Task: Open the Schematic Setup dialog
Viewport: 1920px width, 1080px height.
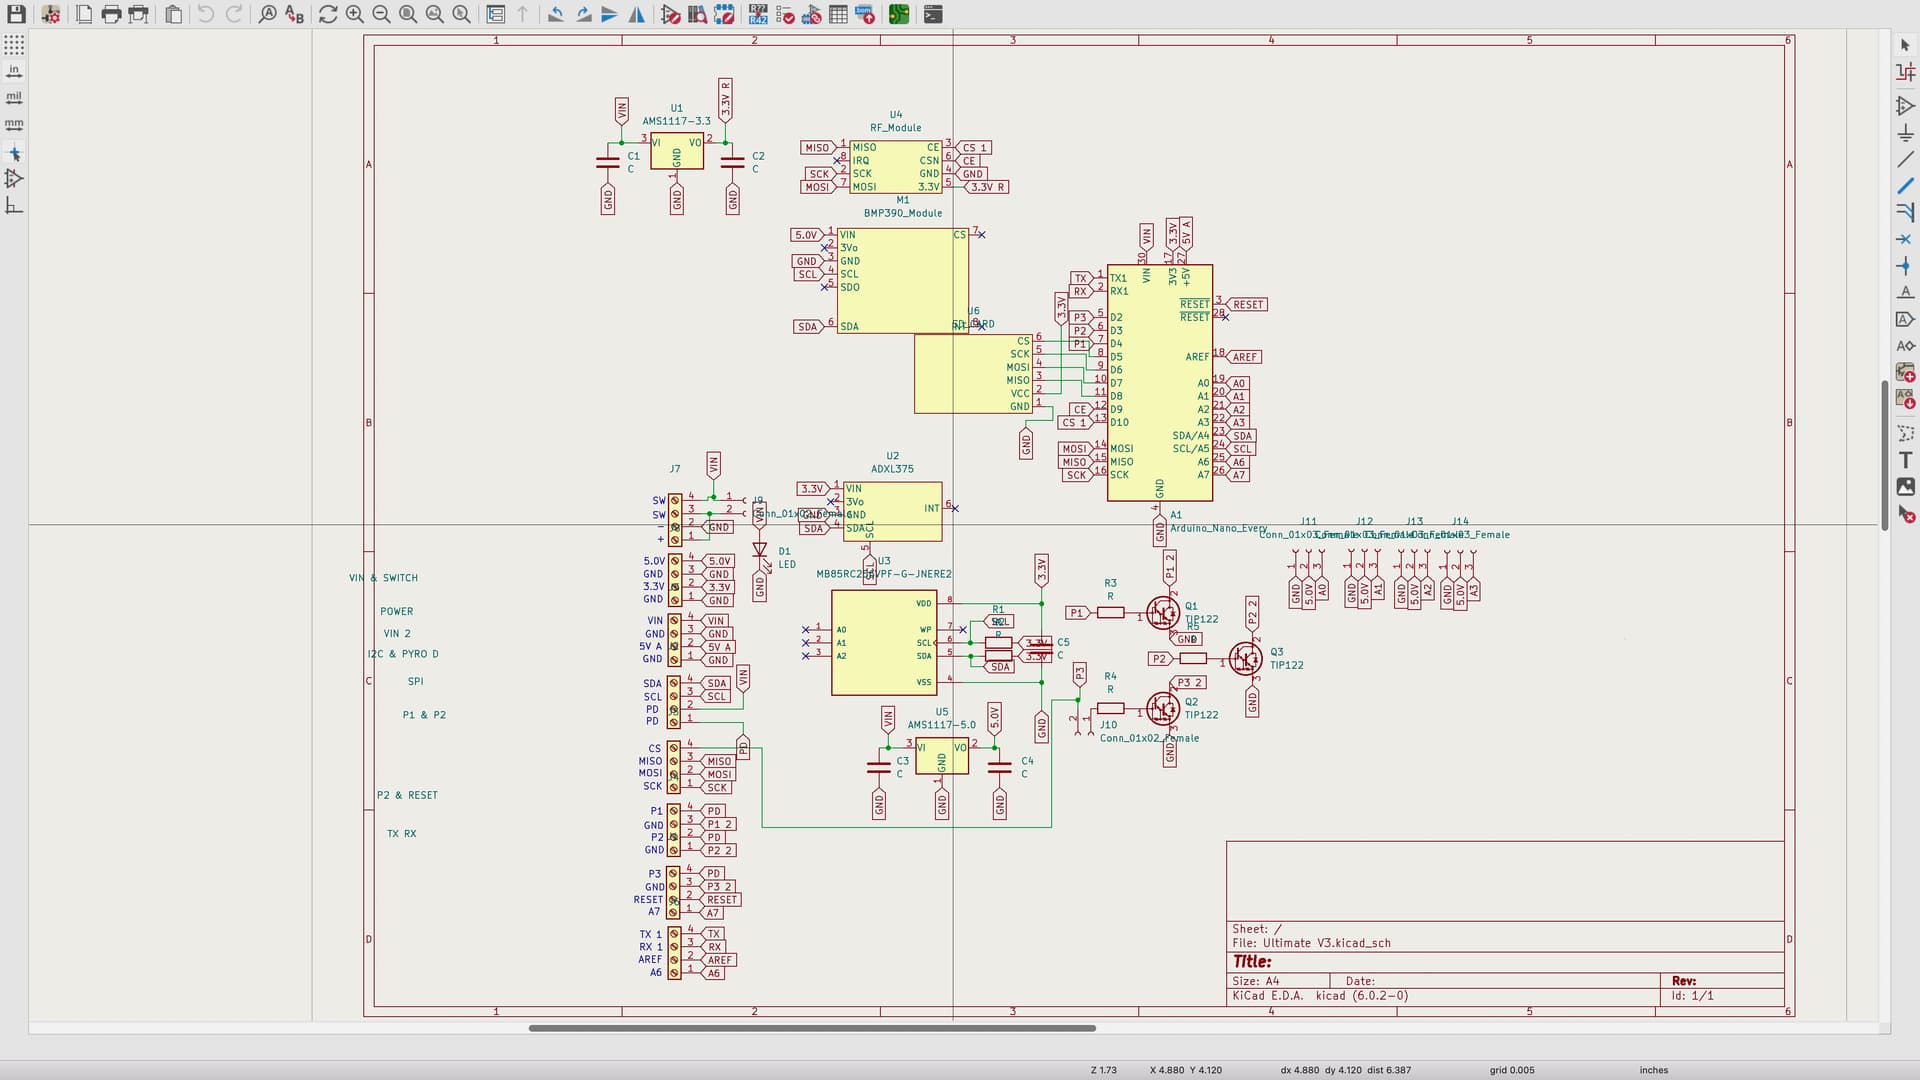Action: click(x=51, y=15)
